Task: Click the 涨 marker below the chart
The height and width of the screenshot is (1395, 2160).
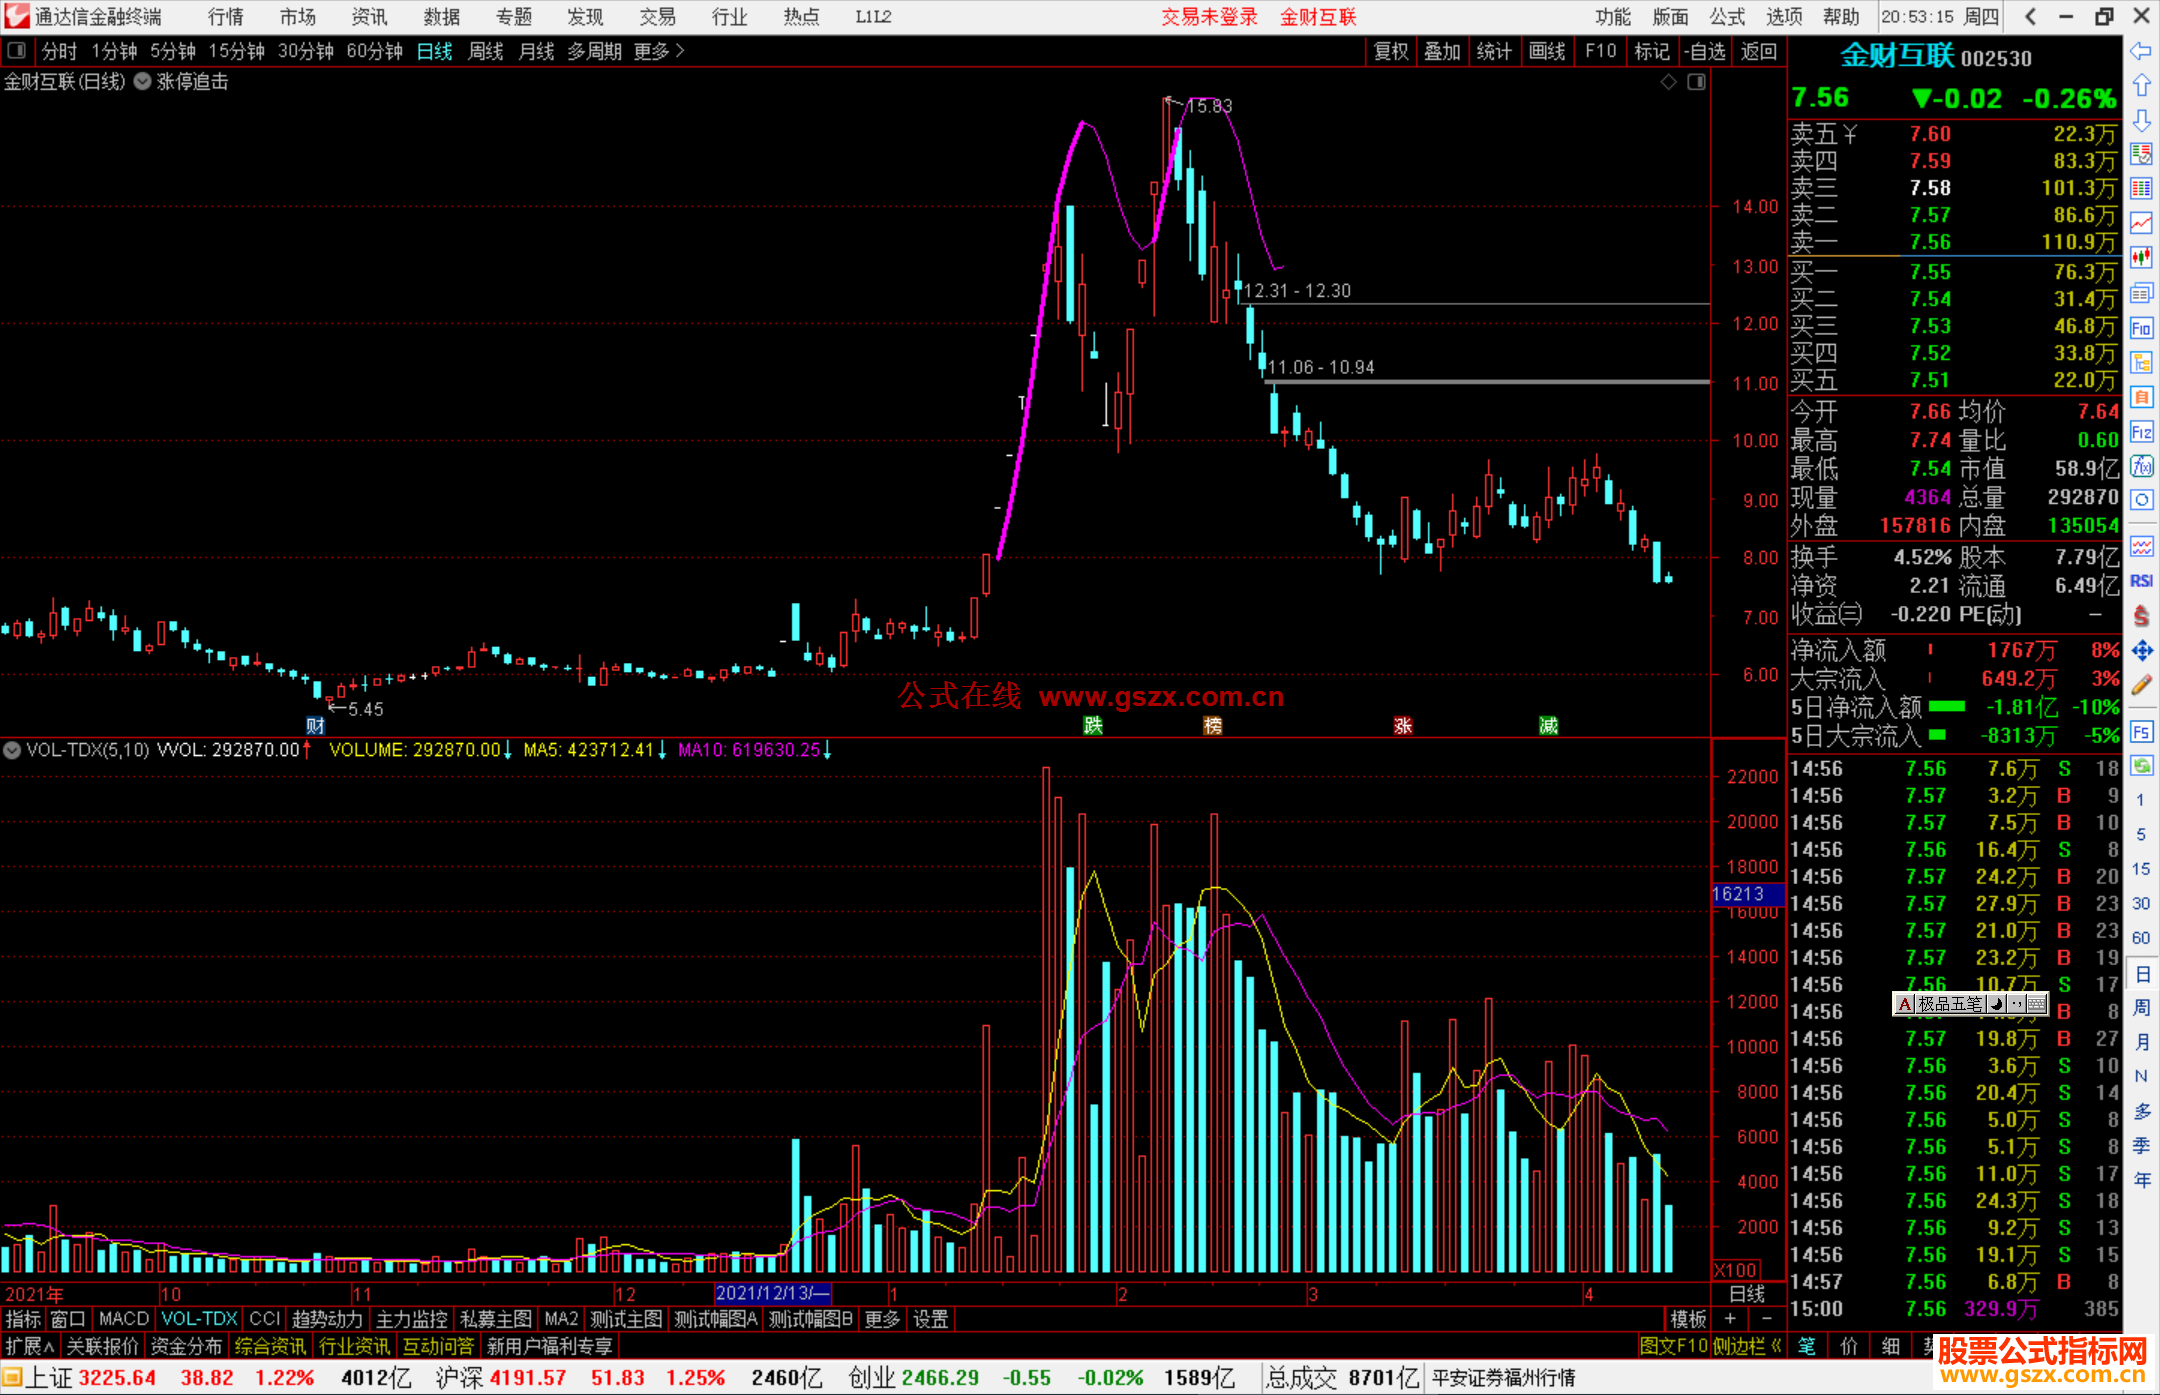Action: [1403, 725]
